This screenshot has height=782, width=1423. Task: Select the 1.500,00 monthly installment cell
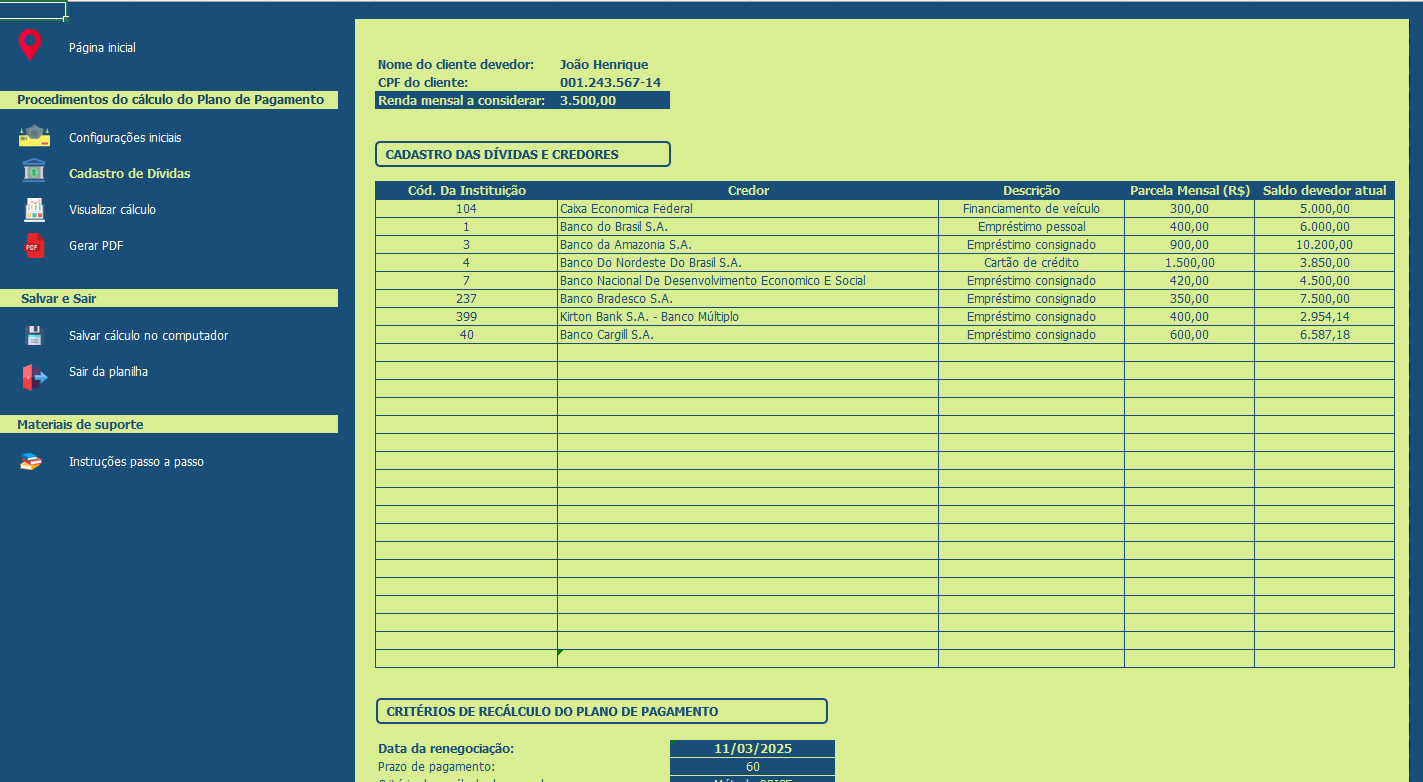(x=1189, y=263)
